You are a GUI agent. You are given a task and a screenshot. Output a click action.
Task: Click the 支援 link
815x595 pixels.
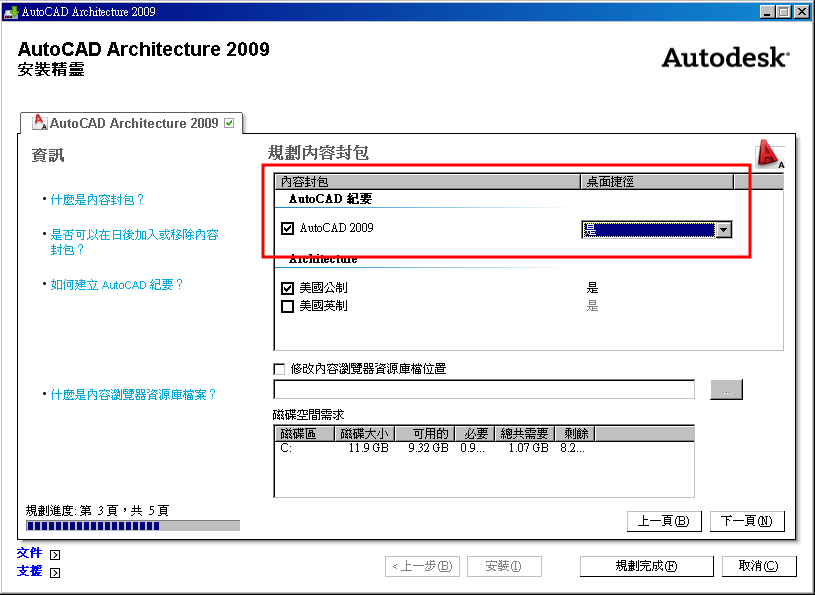(29, 571)
